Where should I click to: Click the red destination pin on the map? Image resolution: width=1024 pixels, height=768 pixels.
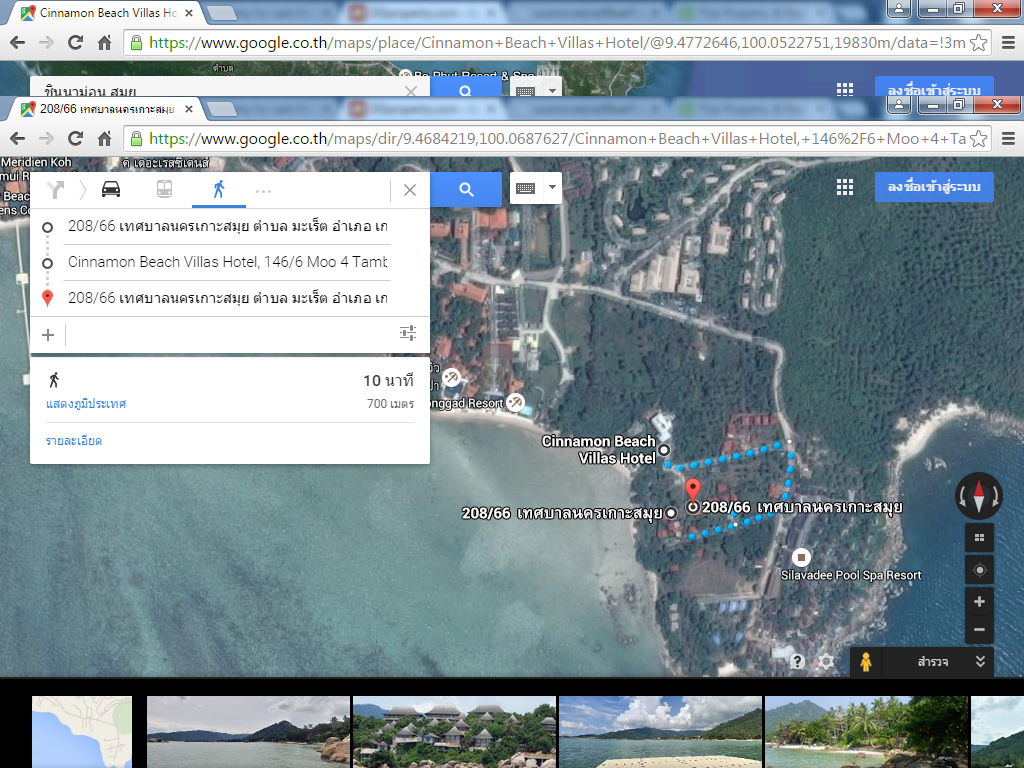click(692, 490)
